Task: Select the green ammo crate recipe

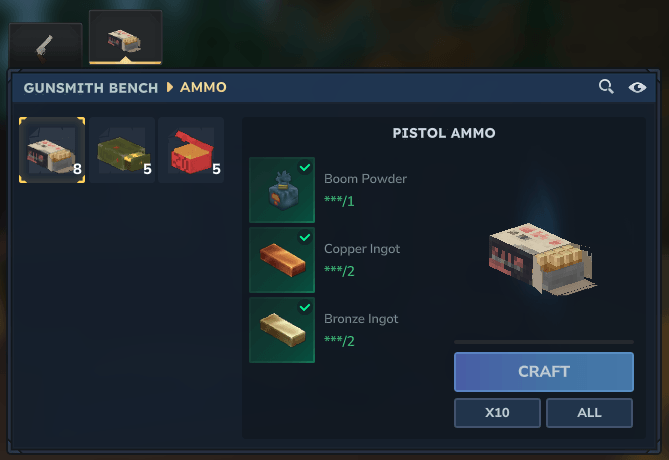Action: tap(122, 150)
